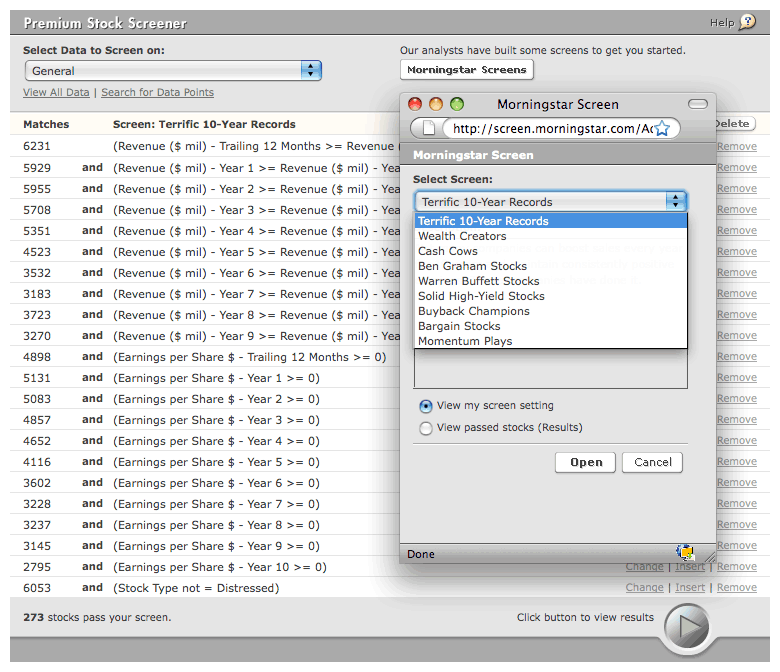Open the Search for Data Points link

click(x=157, y=92)
